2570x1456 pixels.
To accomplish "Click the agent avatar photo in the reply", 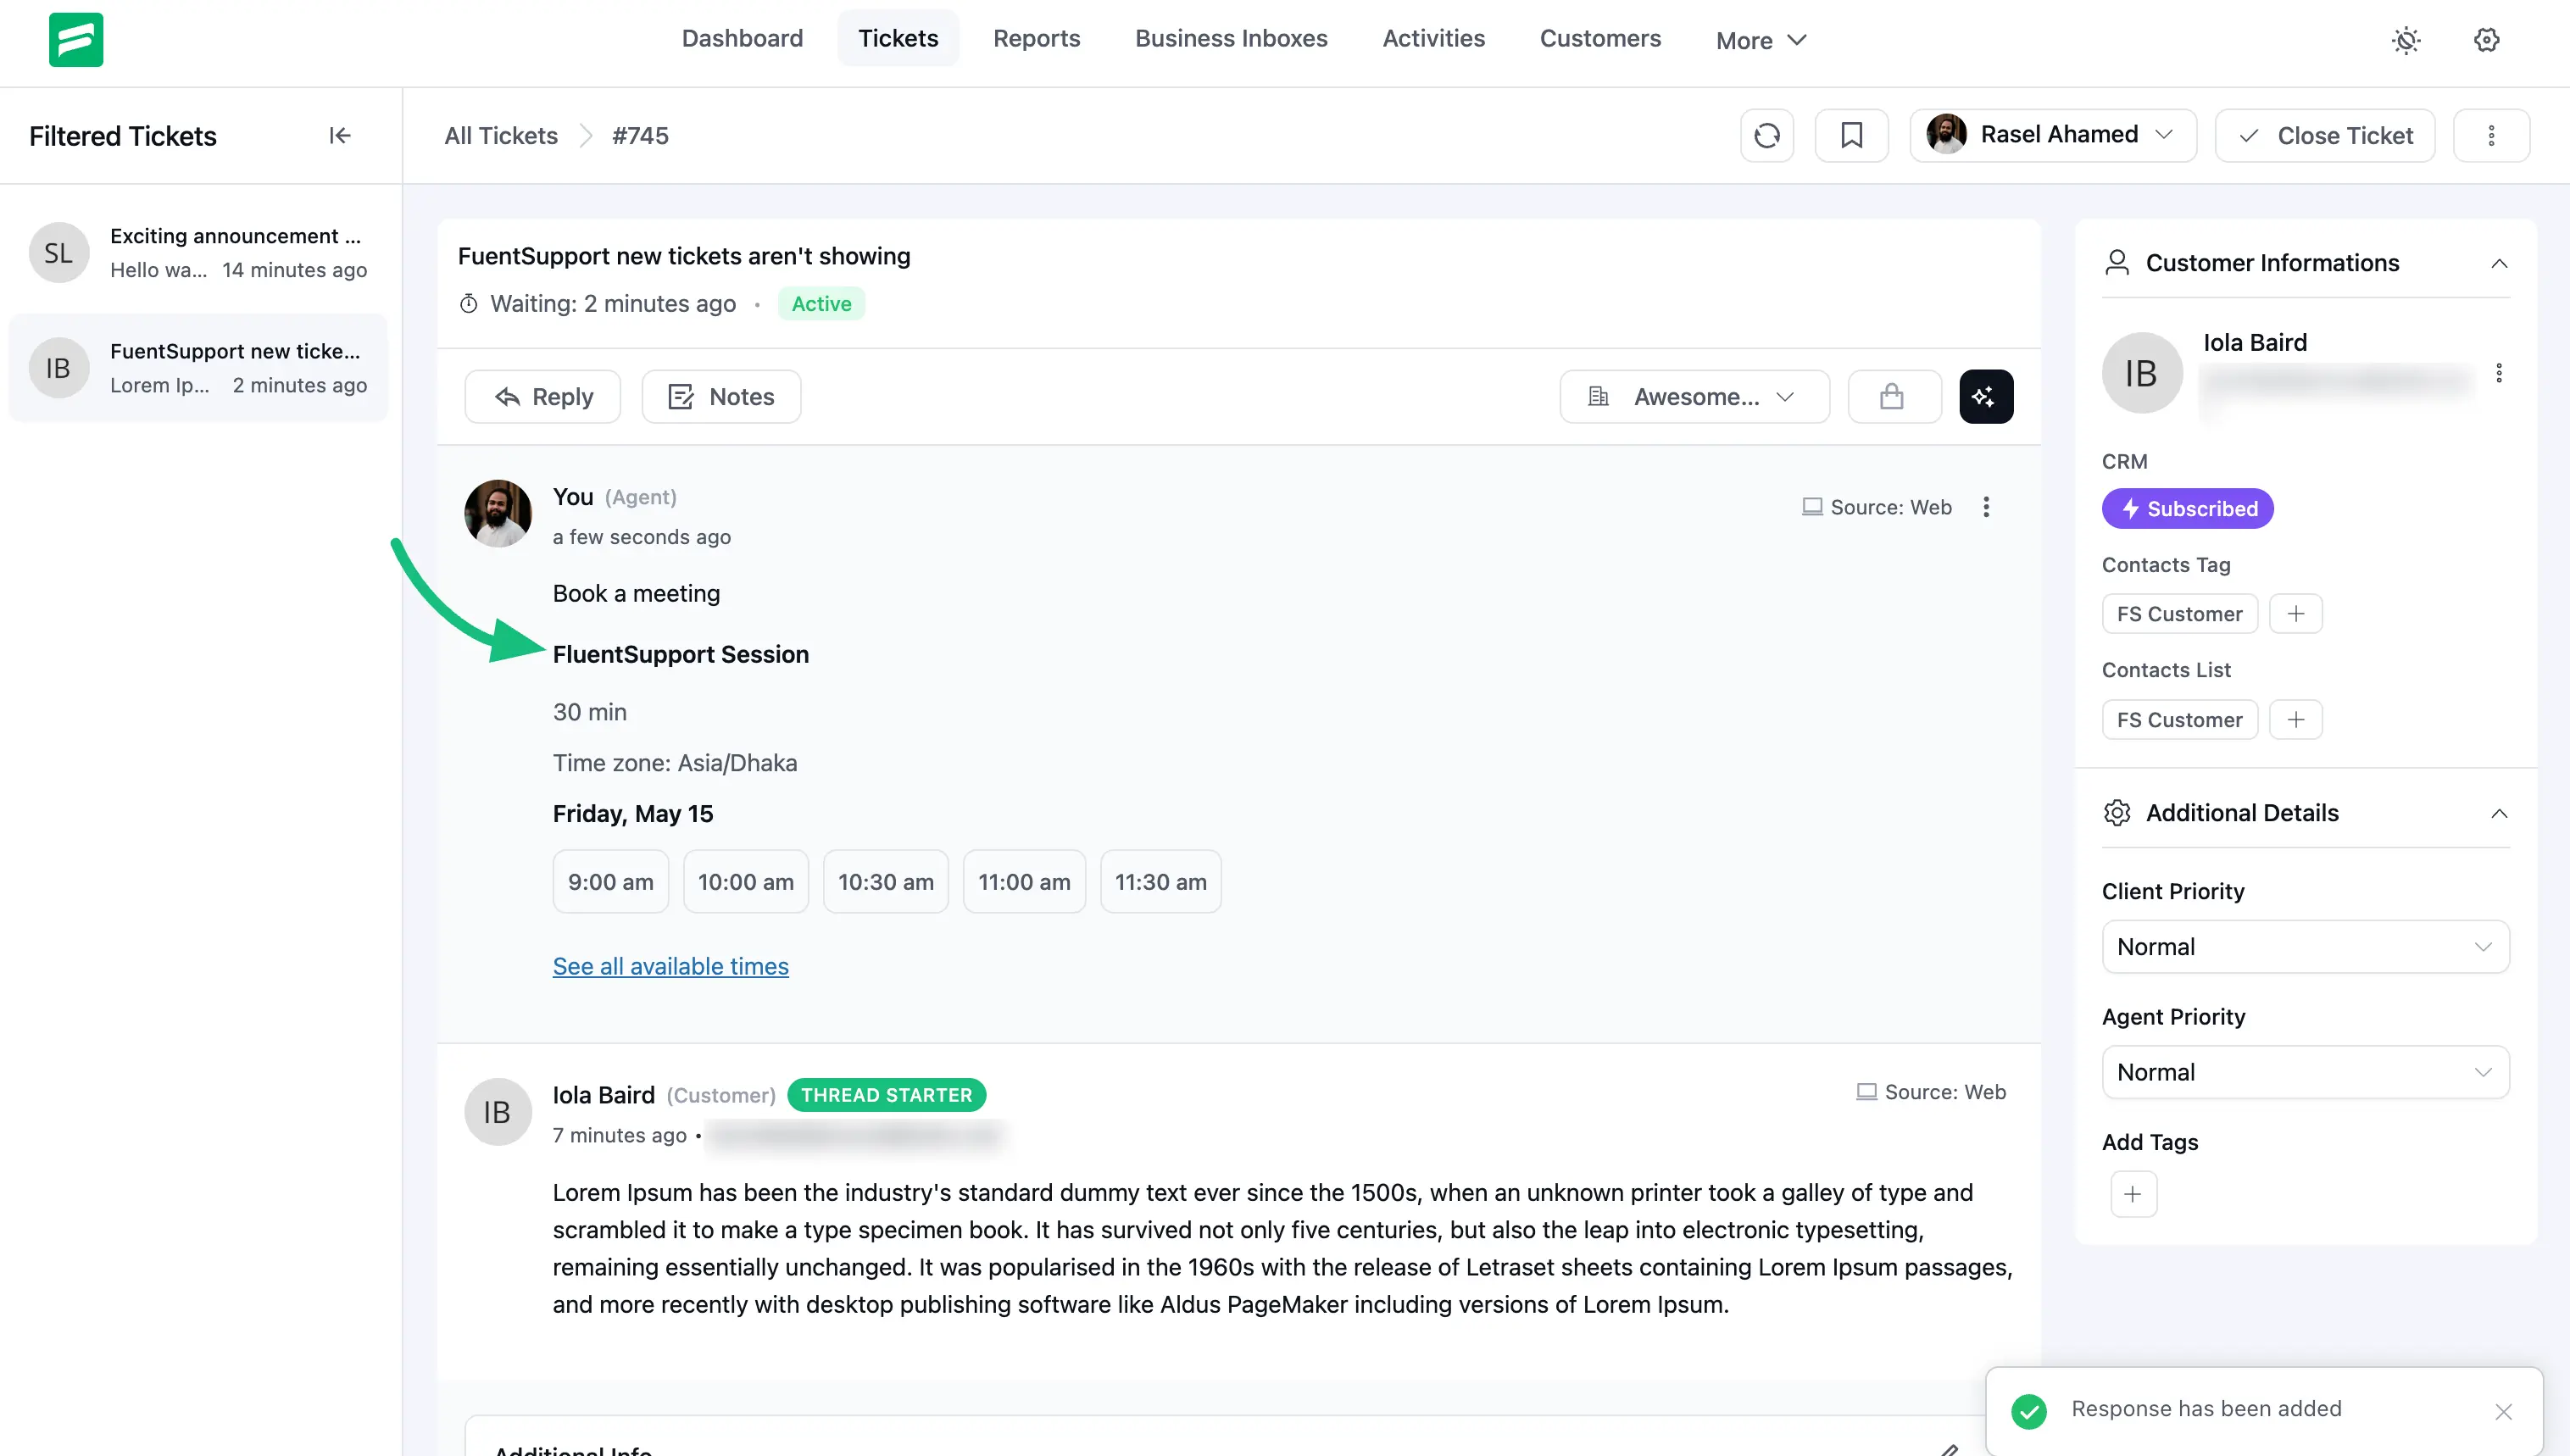I will point(498,513).
